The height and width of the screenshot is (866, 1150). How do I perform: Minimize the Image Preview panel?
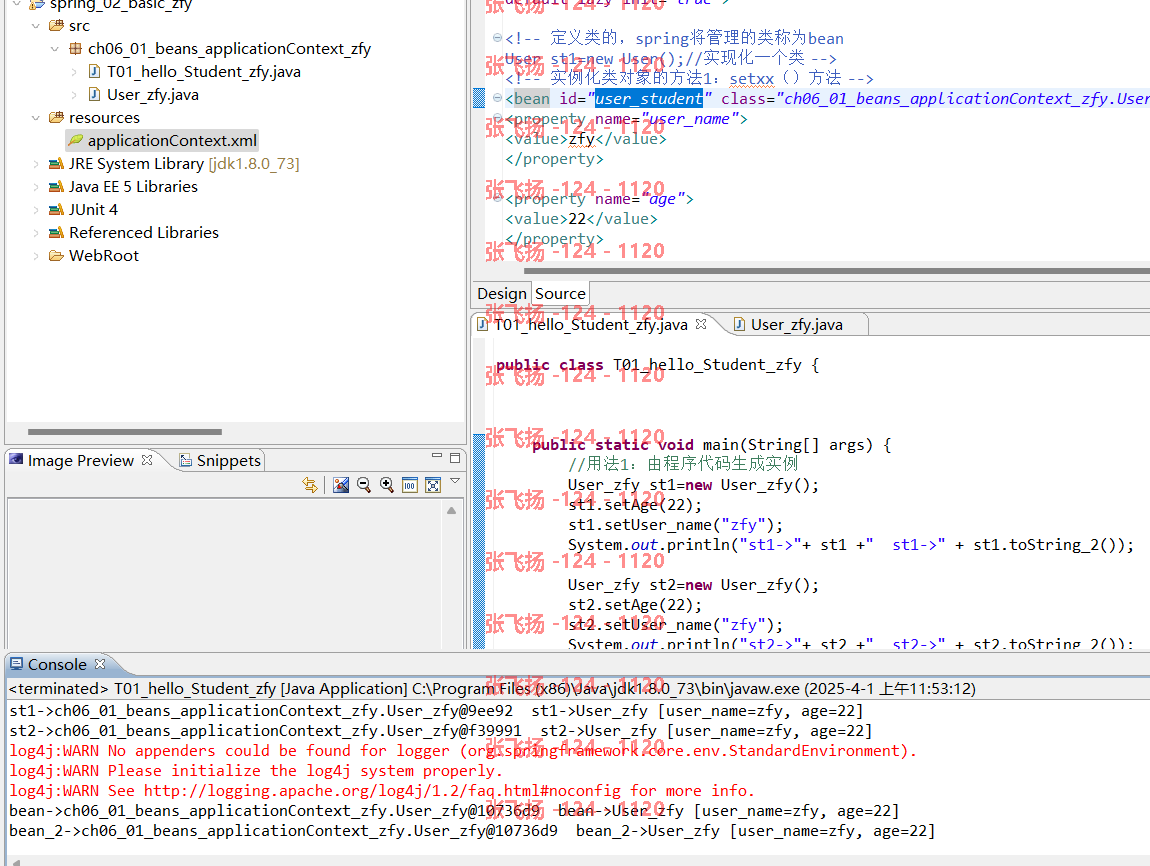click(436, 456)
